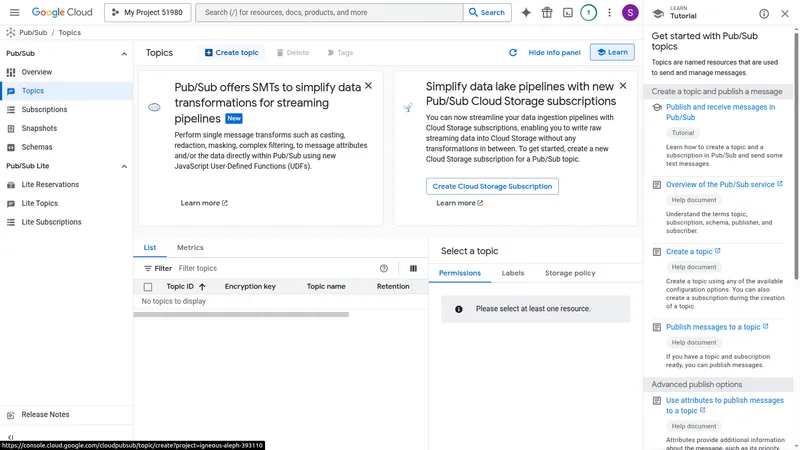Focus the Filter topics input
The image size is (800, 450).
276,268
